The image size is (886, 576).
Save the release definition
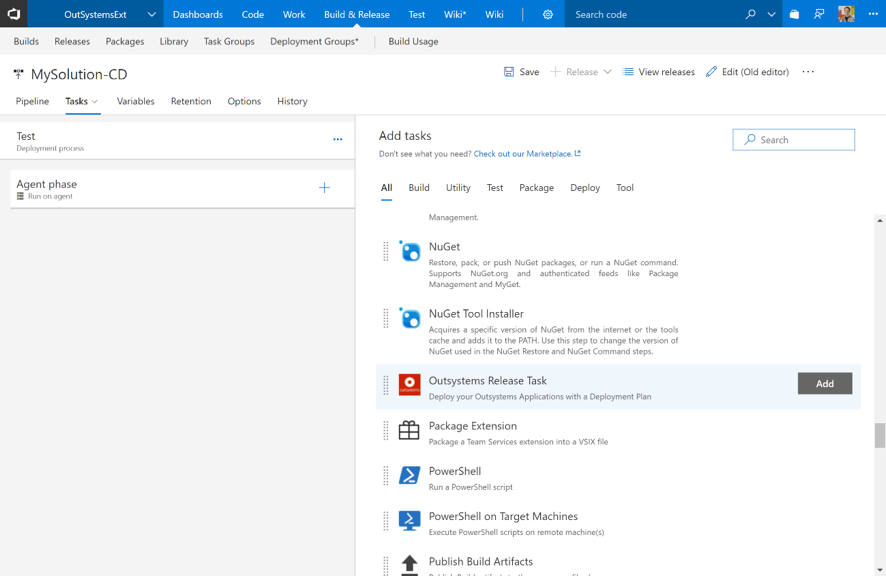pos(521,72)
